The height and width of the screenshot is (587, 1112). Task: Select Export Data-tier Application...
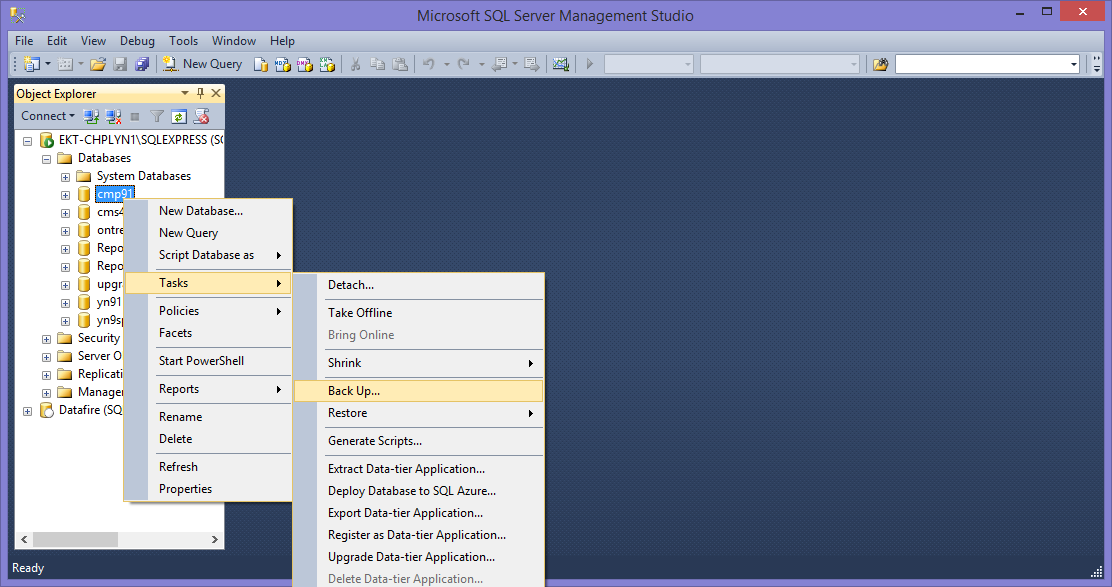pyautogui.click(x=418, y=513)
